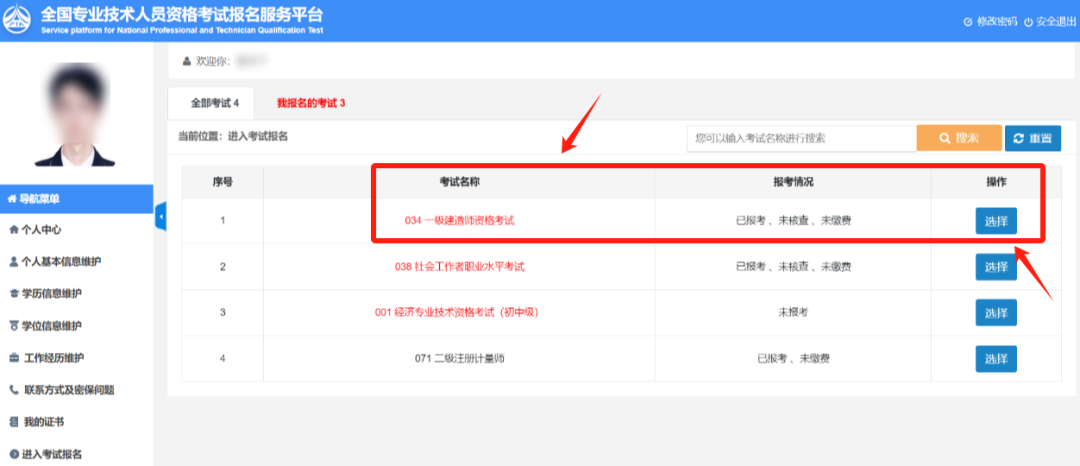This screenshot has width=1080, height=466.
Task: Click the 修改密码 (change password) icon
Action: (x=967, y=22)
